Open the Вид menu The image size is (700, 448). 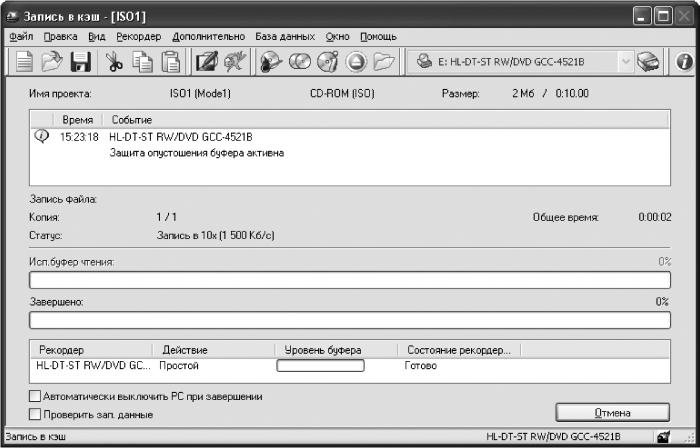tap(96, 37)
